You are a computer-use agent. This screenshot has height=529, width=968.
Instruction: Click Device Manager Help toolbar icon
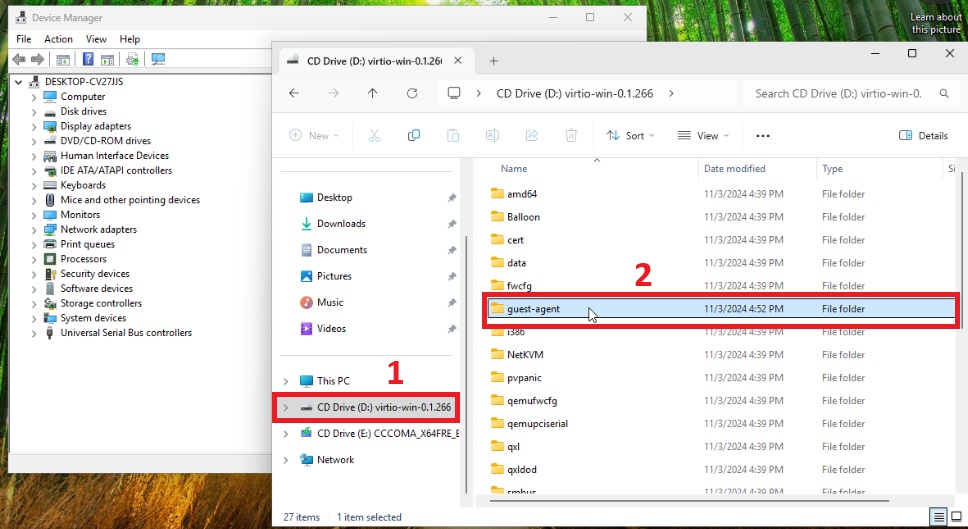(x=89, y=60)
